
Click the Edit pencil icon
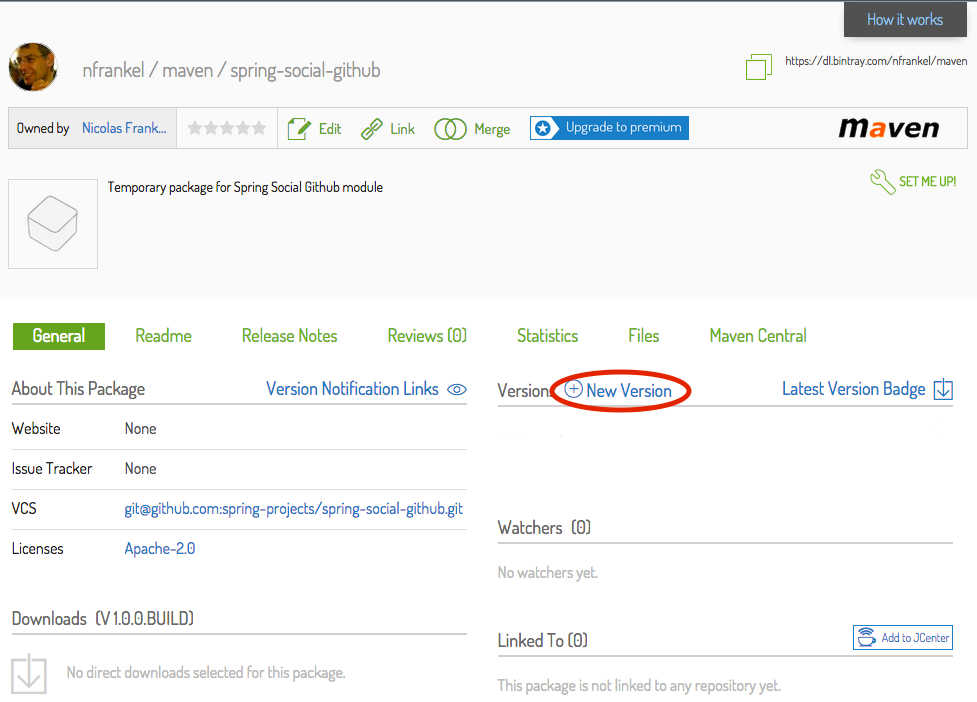[x=299, y=129]
